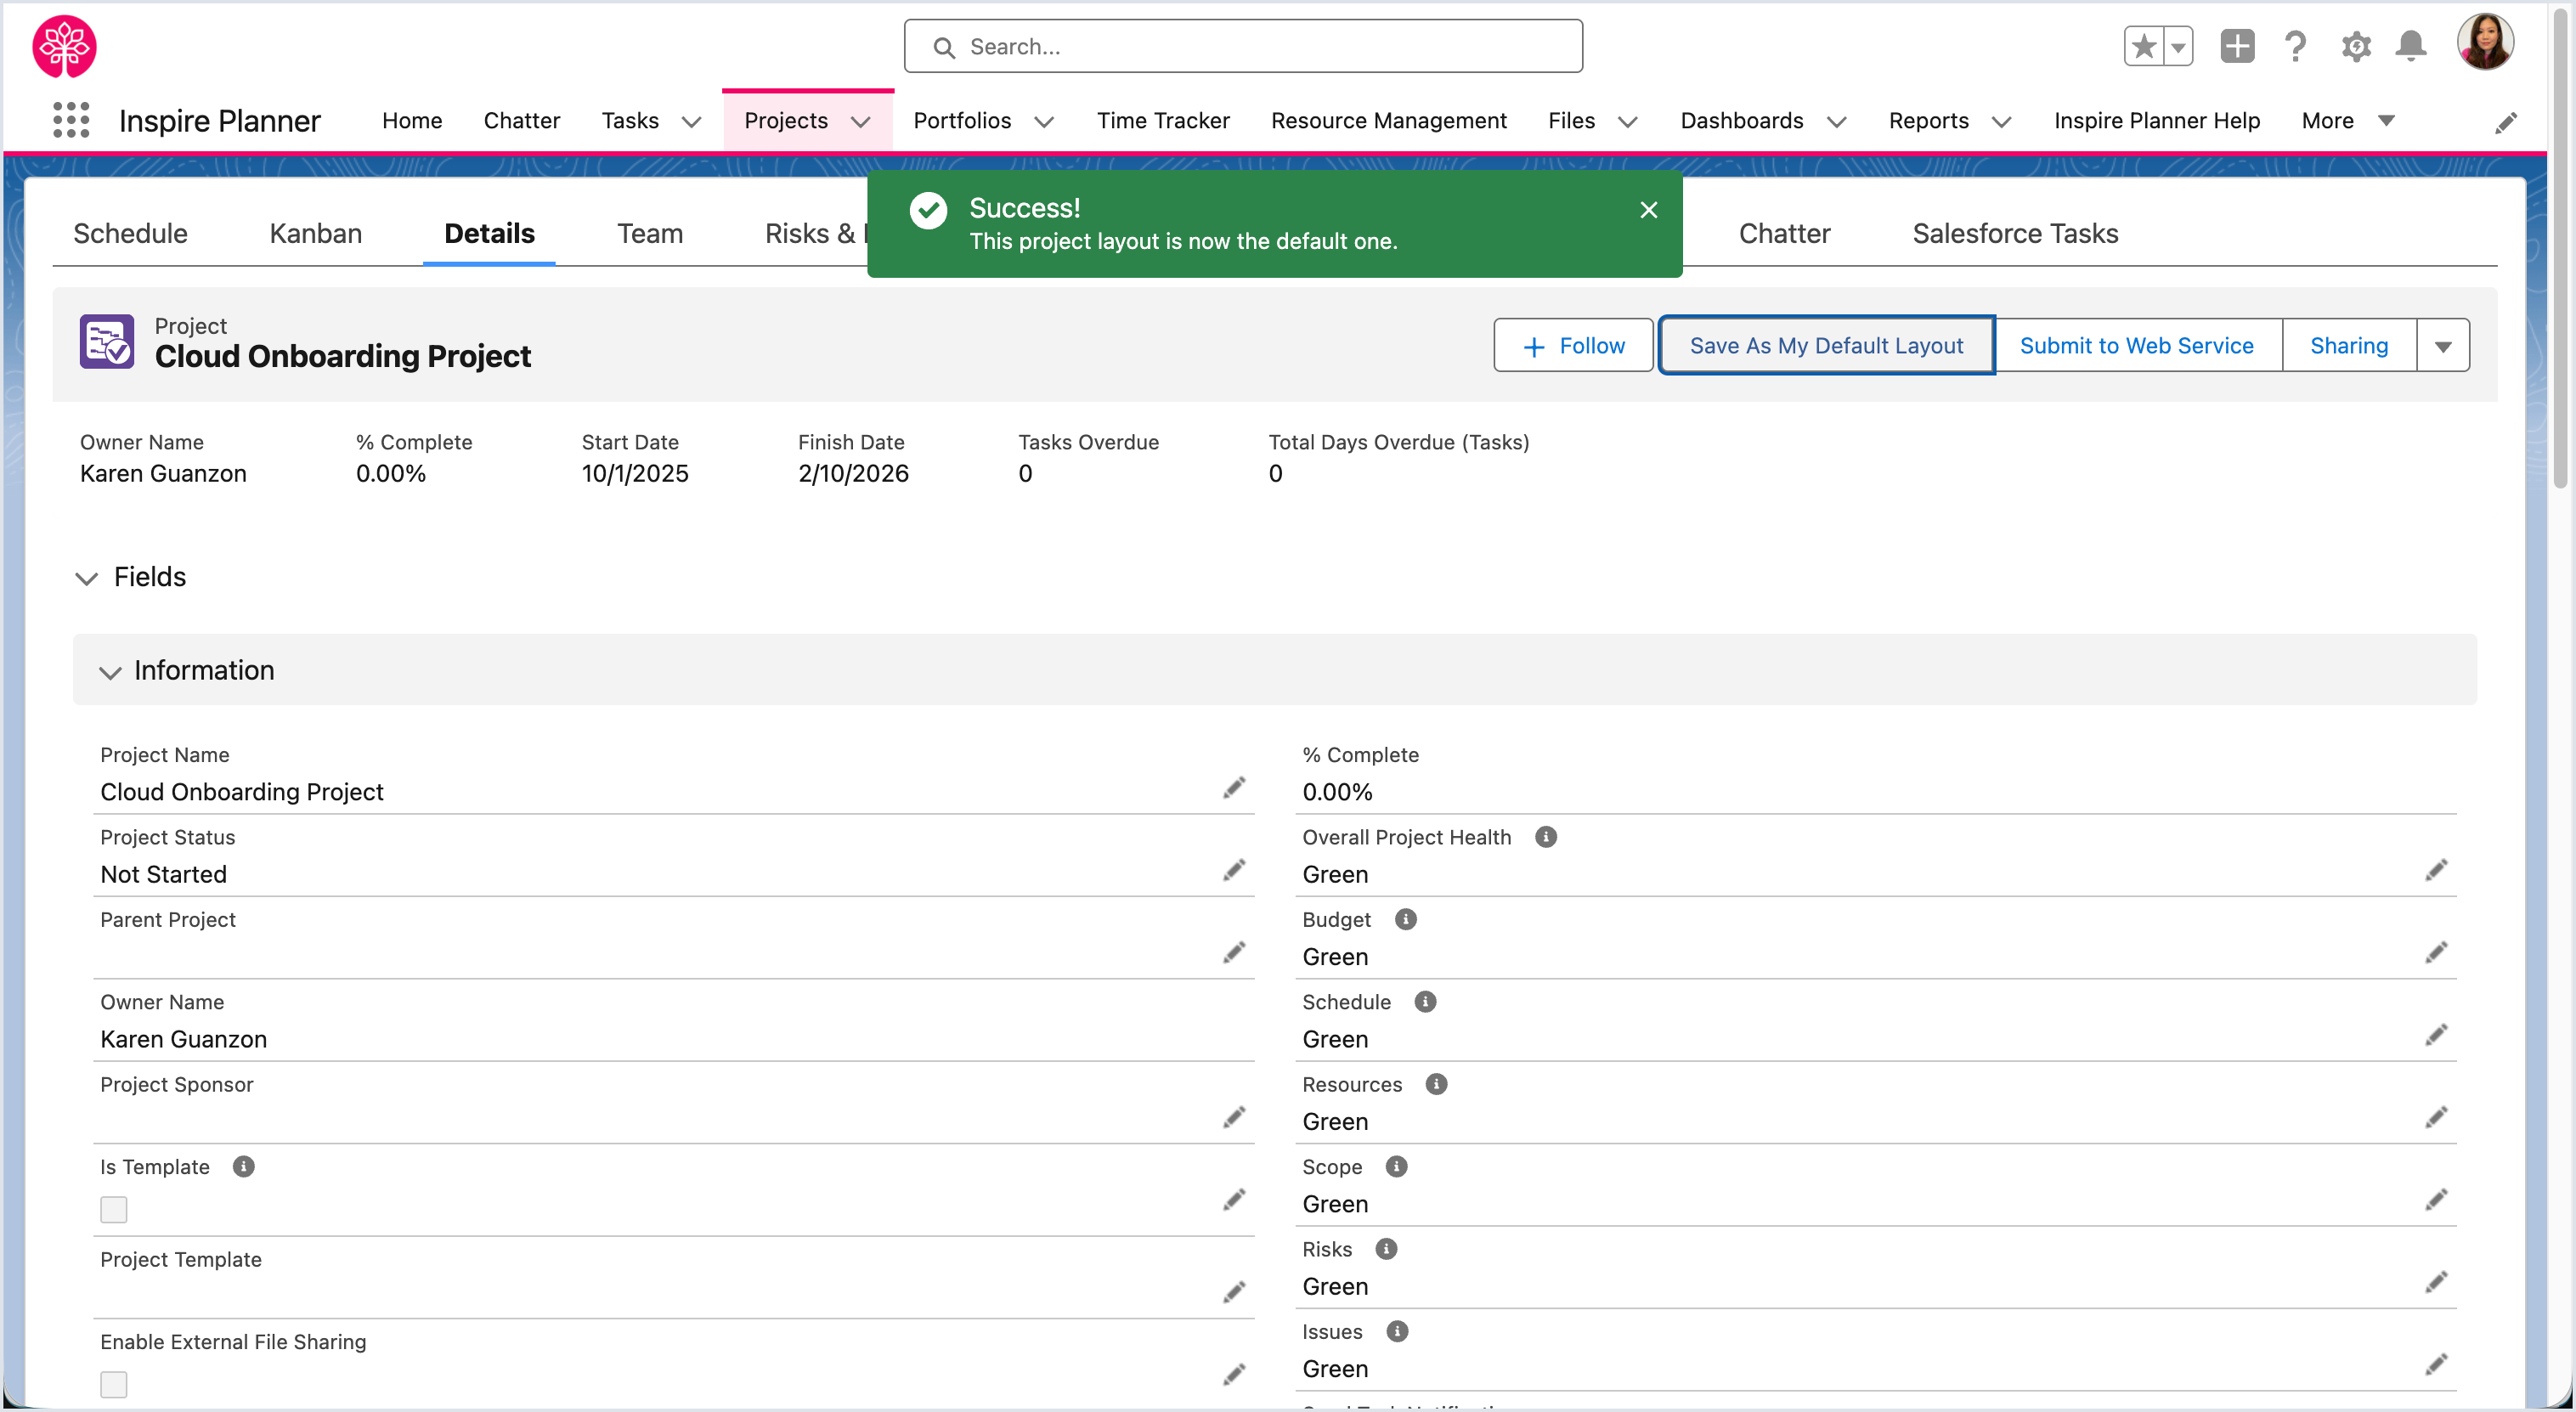The width and height of the screenshot is (2576, 1412).
Task: Switch to the Kanban tab
Action: pos(315,233)
